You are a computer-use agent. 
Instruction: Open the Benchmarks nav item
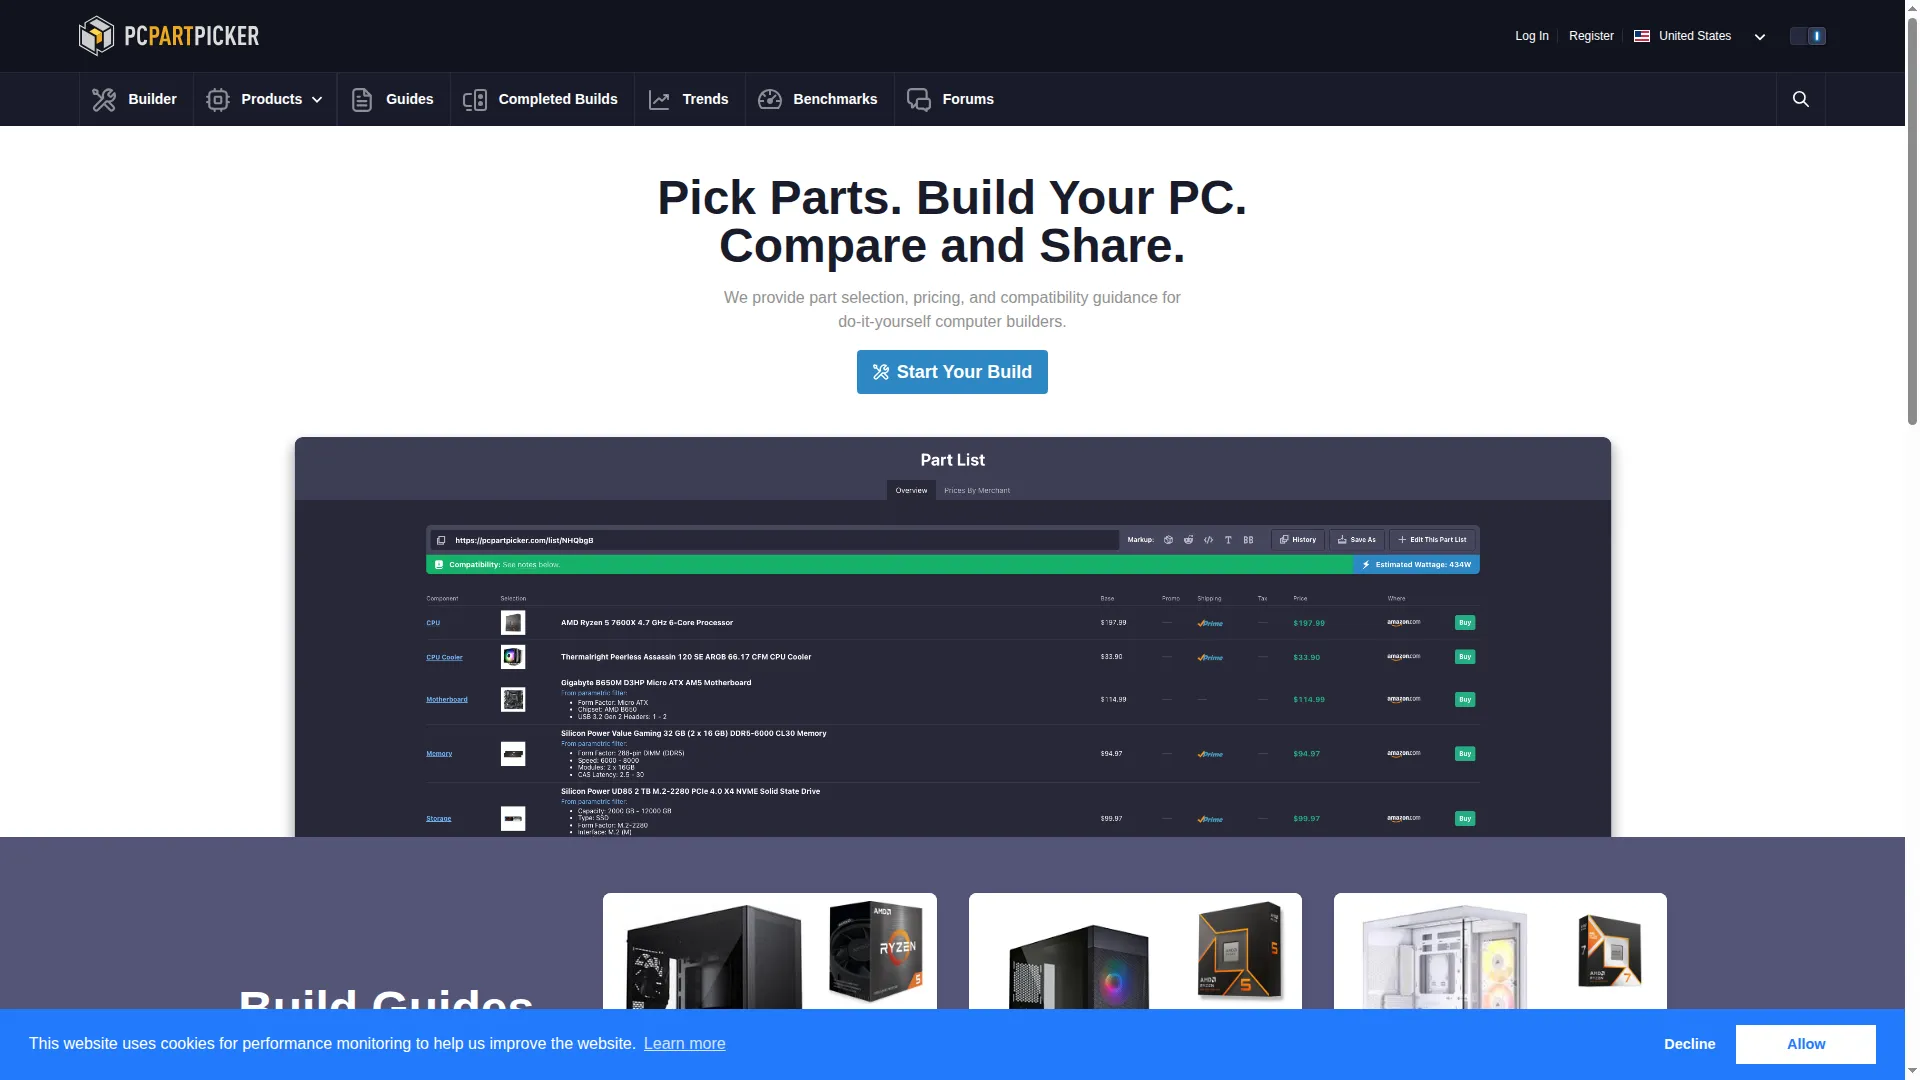(819, 99)
